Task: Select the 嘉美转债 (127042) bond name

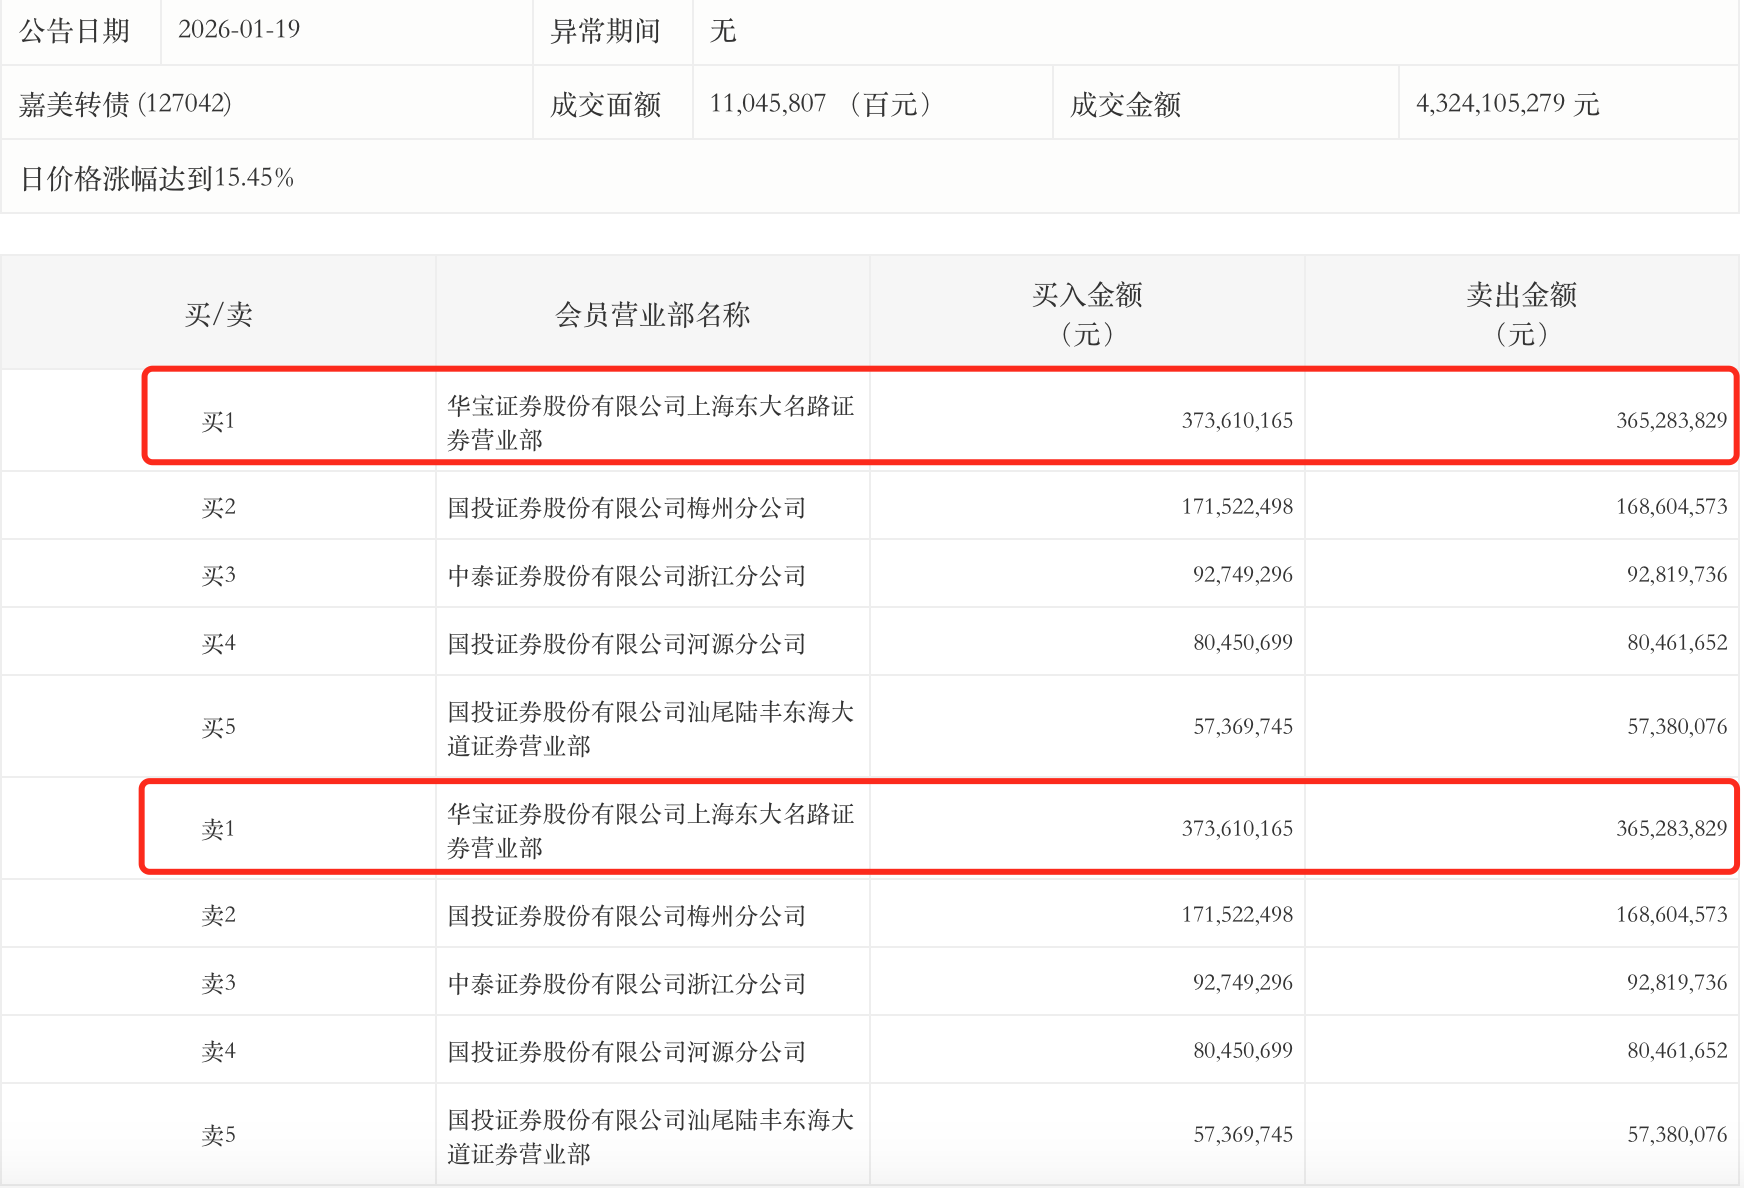Action: click(x=126, y=104)
